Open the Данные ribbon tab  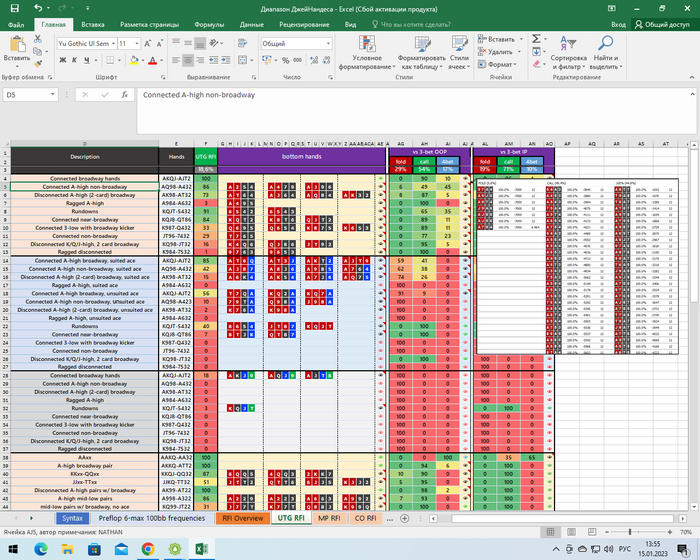point(251,25)
